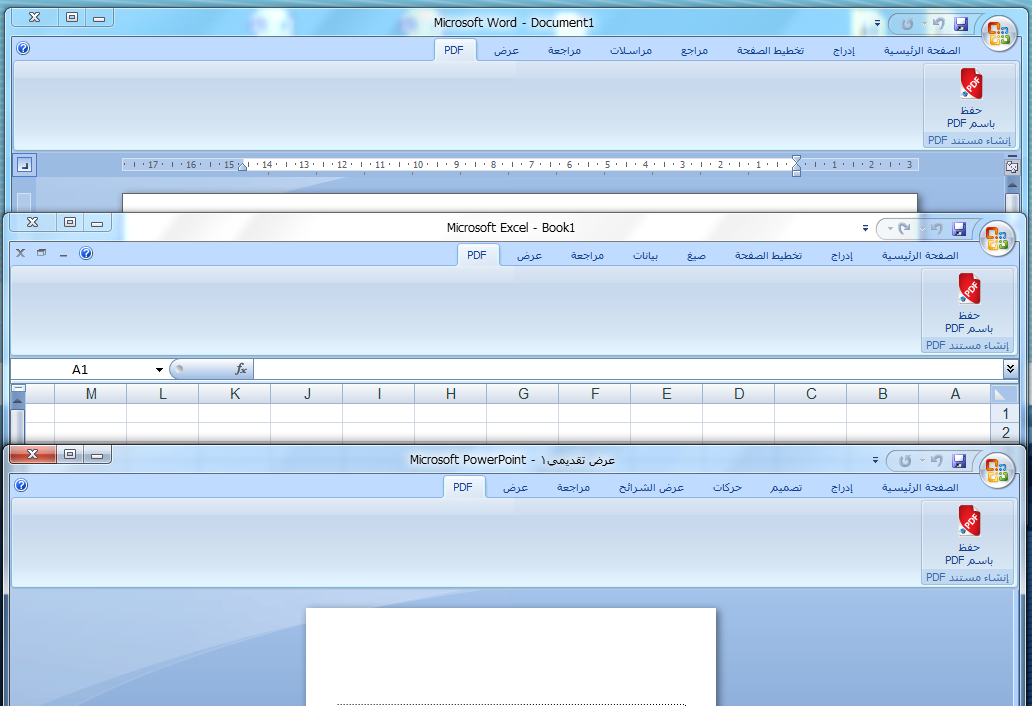Select PowerPoint PDF ribbon tab

463,488
